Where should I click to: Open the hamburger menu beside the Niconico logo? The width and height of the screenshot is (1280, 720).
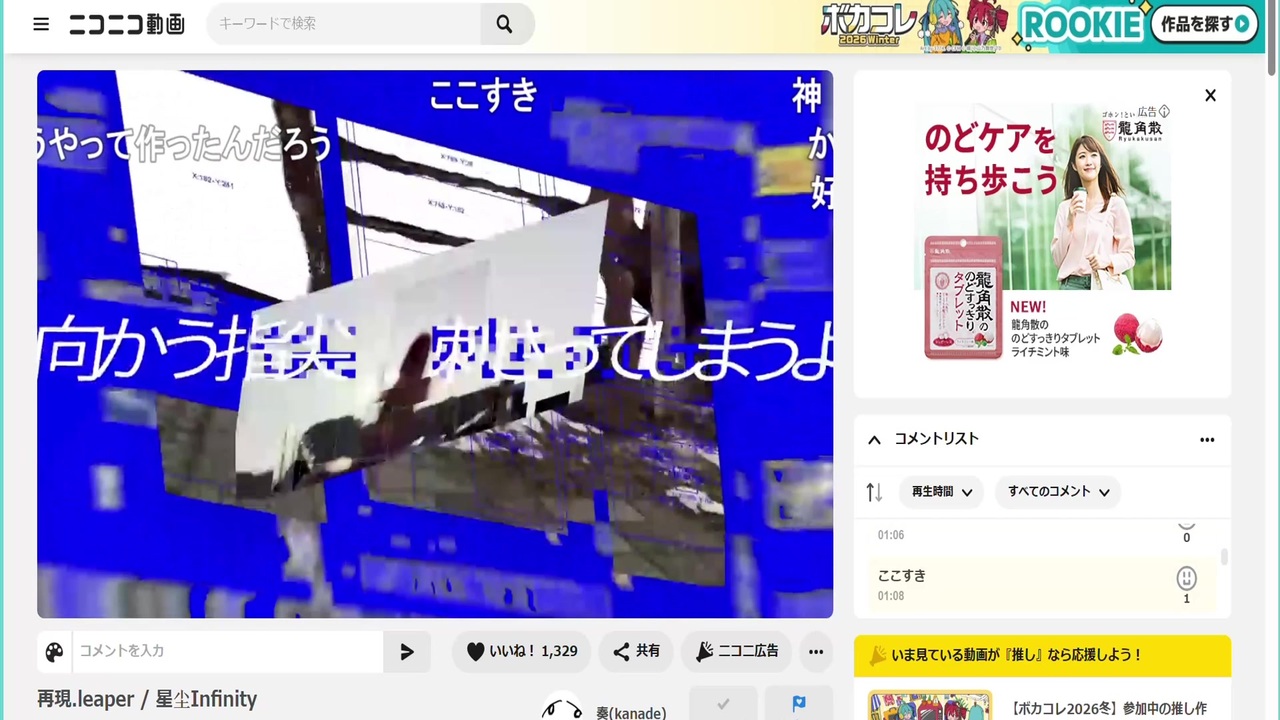(x=41, y=24)
